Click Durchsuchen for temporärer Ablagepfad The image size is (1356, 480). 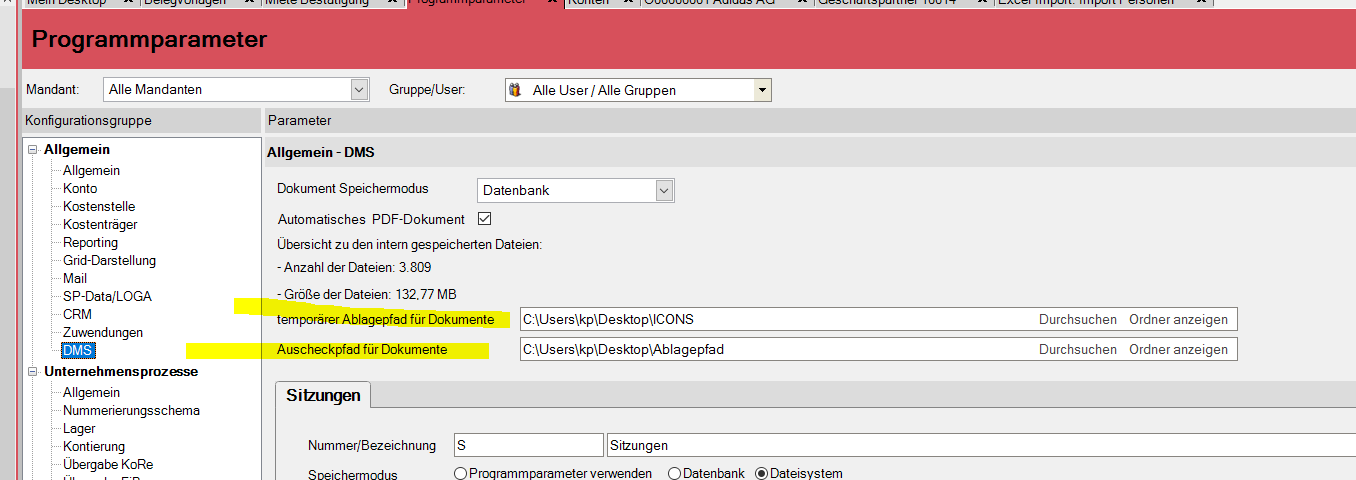(x=1077, y=320)
